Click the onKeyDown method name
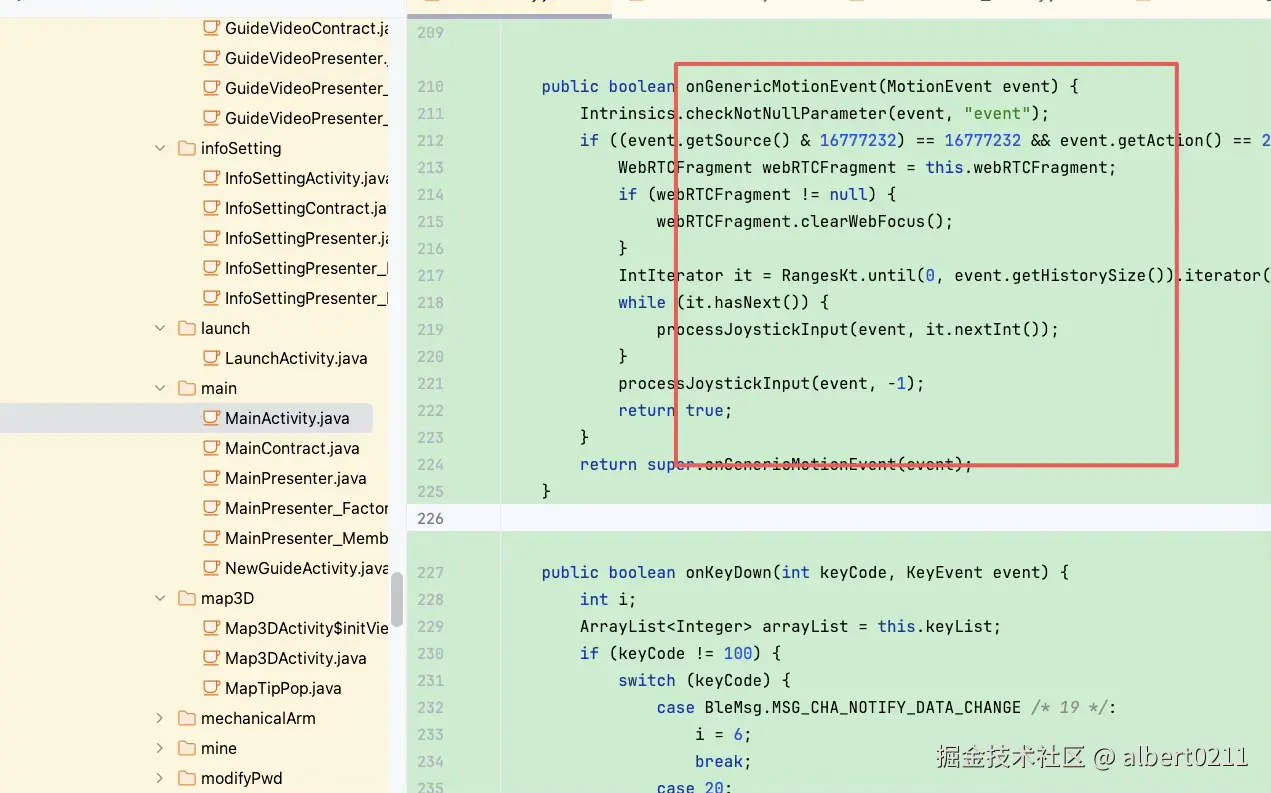The height and width of the screenshot is (793, 1271). click(x=729, y=572)
